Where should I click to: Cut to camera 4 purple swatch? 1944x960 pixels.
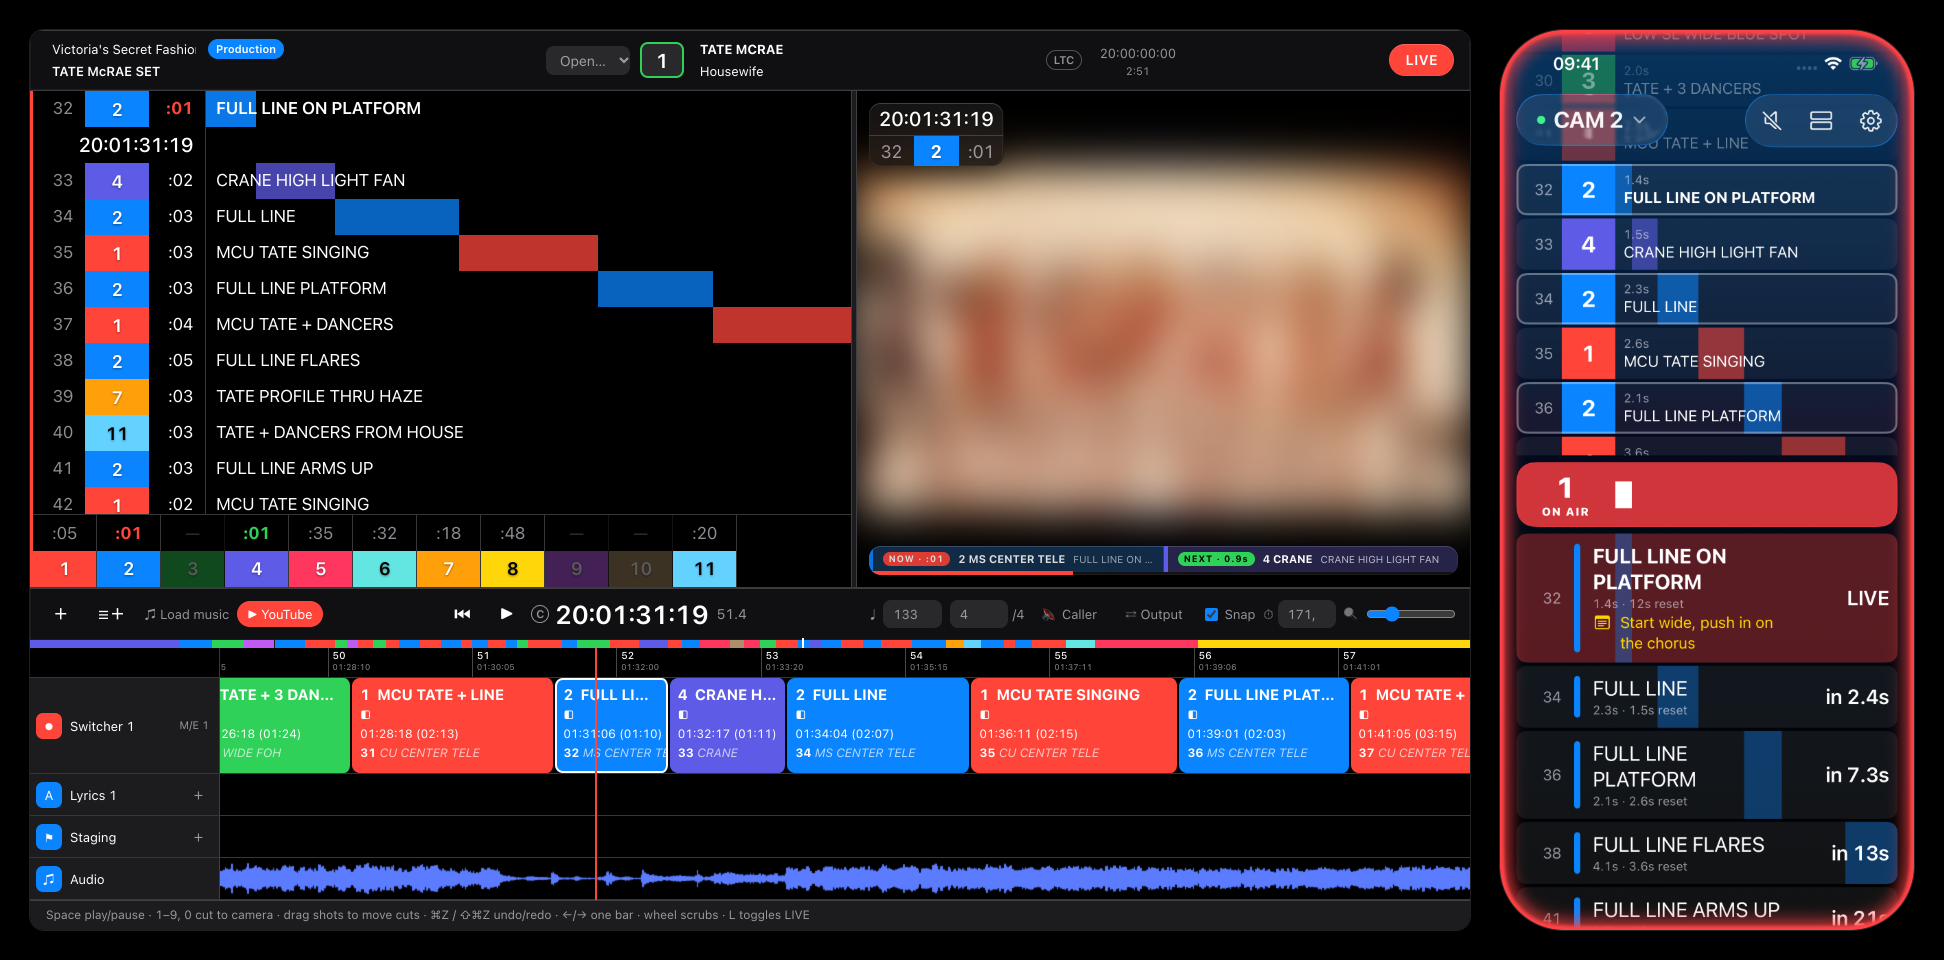(256, 569)
